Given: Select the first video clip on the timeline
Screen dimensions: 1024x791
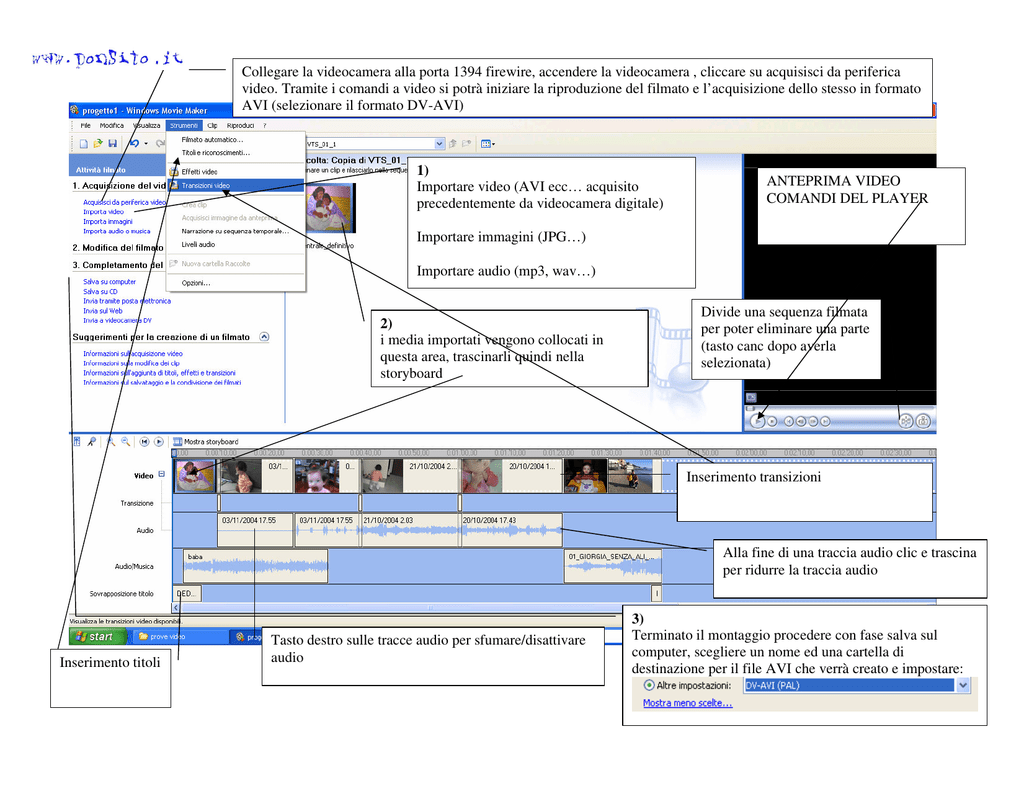Looking at the screenshot, I should coord(195,476).
